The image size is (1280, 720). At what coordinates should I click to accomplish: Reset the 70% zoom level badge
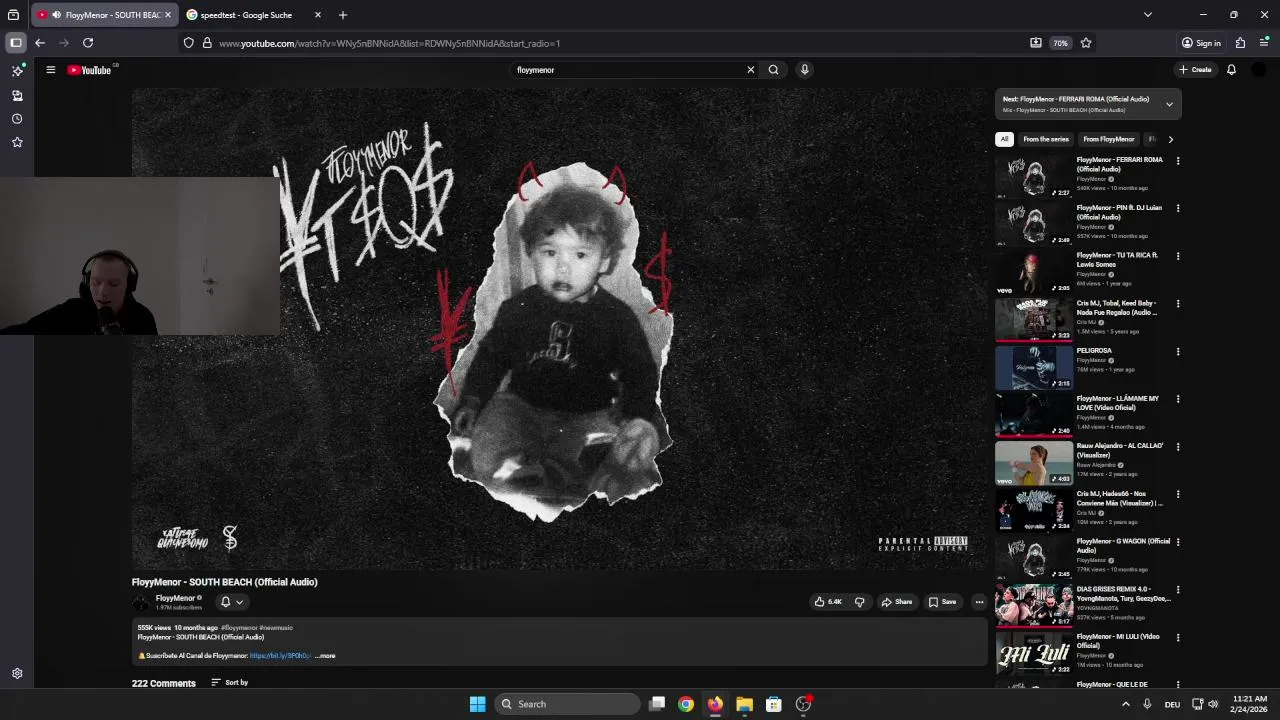pyautogui.click(x=1060, y=43)
